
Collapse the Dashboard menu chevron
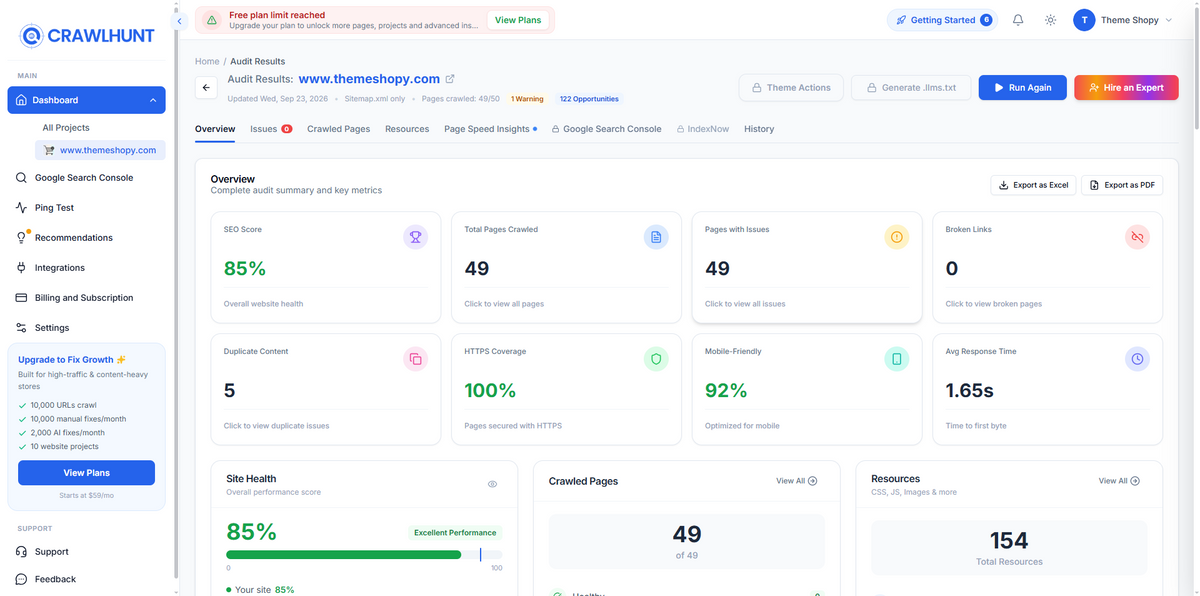point(153,100)
